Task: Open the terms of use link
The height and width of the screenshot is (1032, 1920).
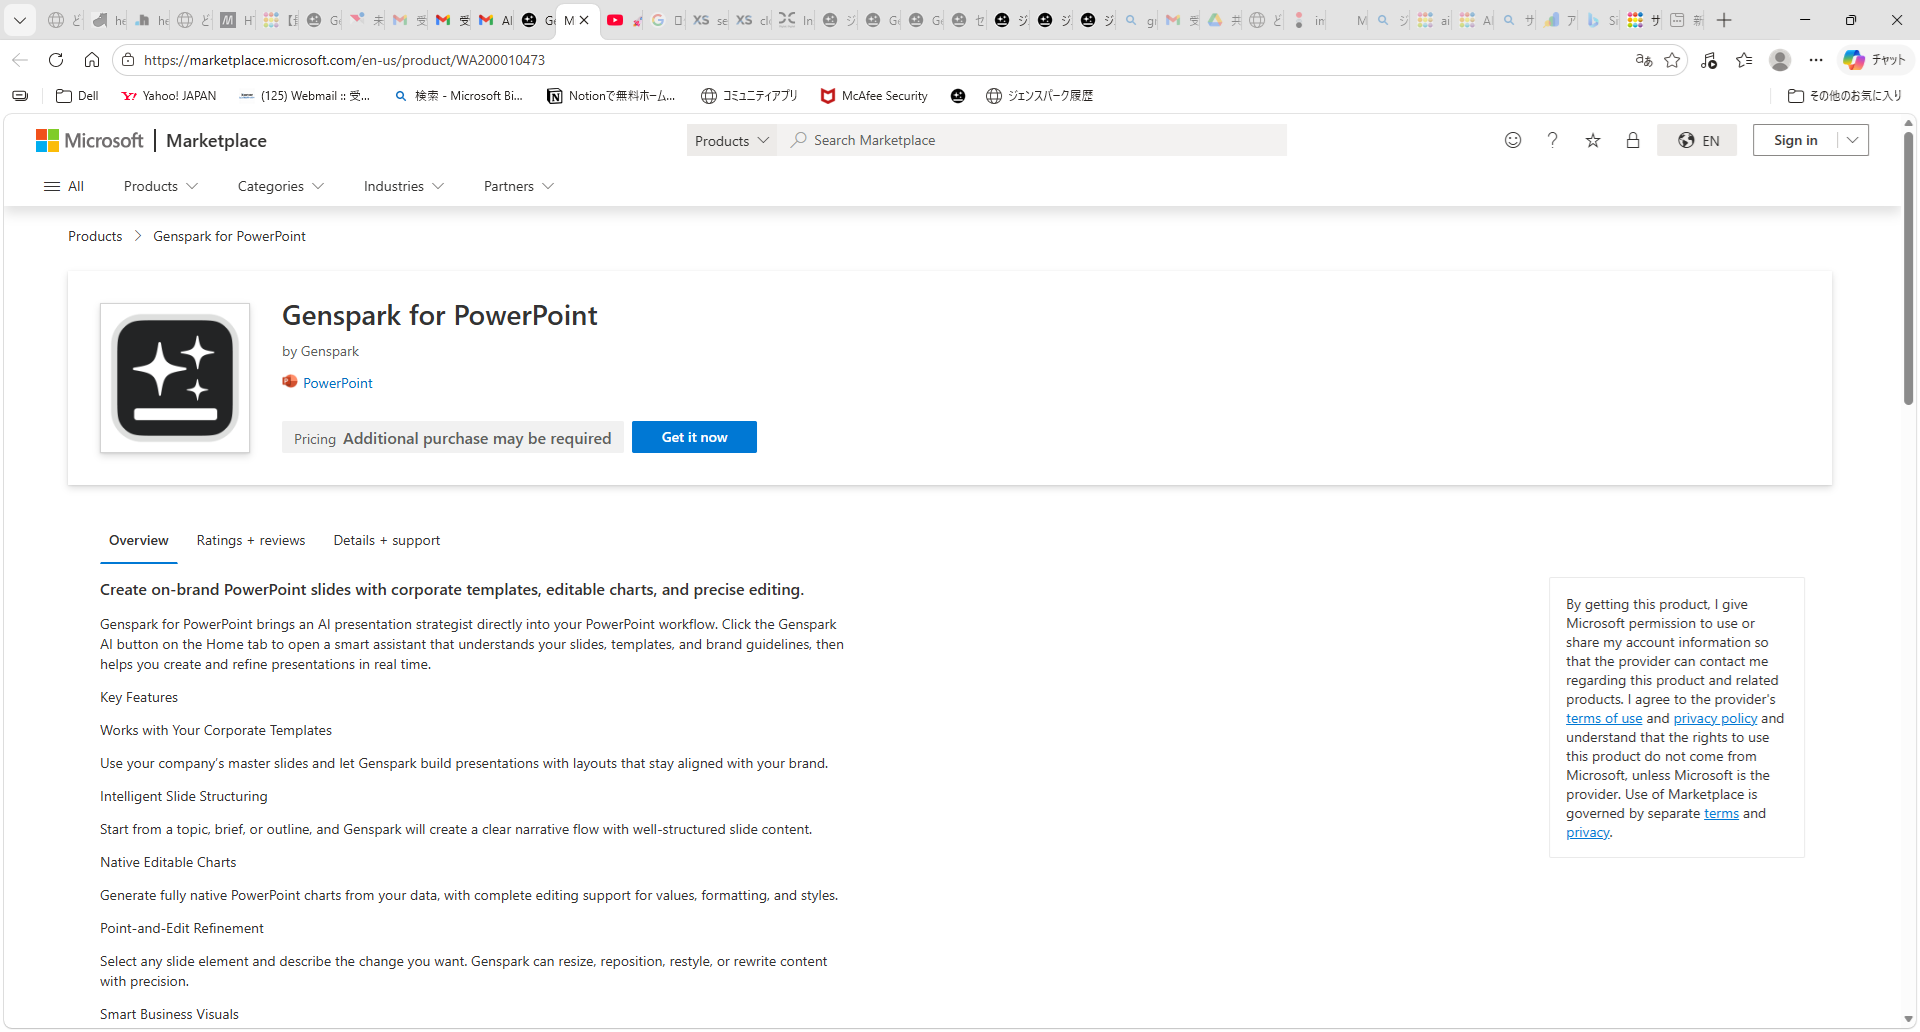Action: pyautogui.click(x=1603, y=718)
